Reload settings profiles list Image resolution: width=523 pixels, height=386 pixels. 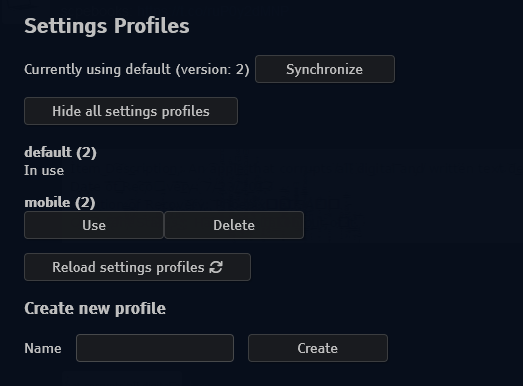coord(137,267)
